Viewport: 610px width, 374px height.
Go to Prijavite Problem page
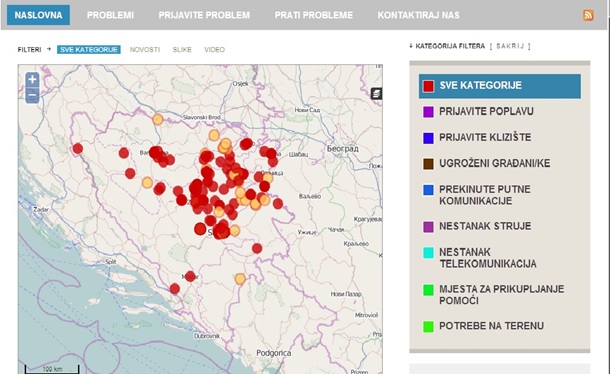pyautogui.click(x=204, y=15)
